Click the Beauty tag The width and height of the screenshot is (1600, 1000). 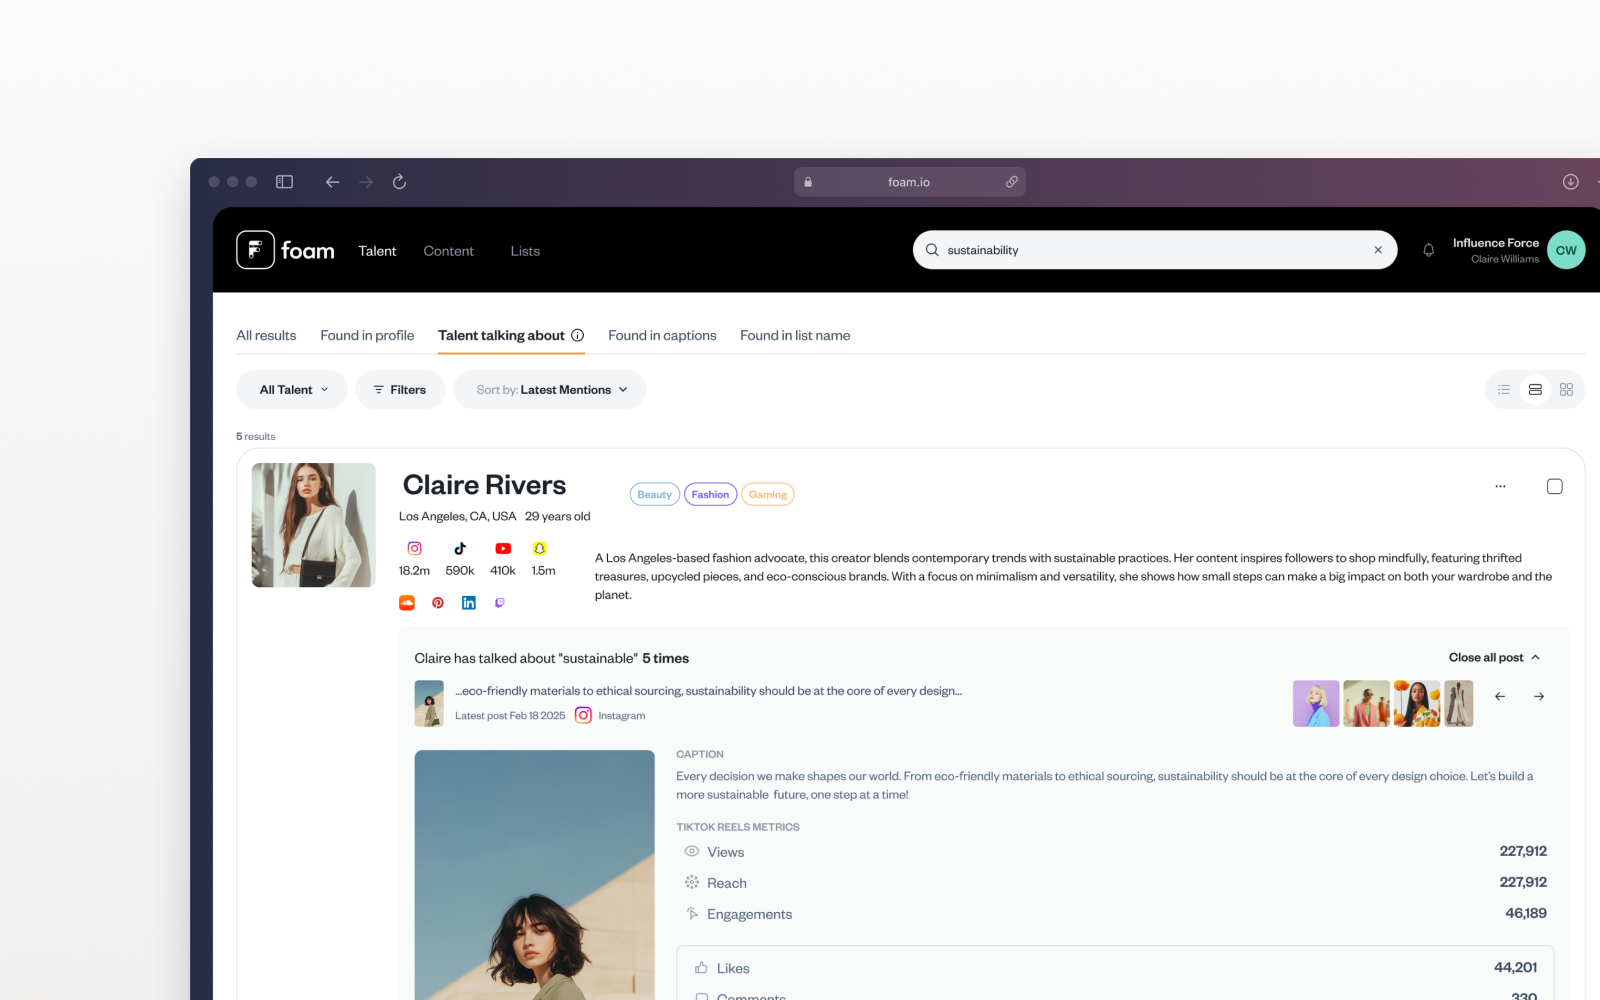pyautogui.click(x=655, y=494)
